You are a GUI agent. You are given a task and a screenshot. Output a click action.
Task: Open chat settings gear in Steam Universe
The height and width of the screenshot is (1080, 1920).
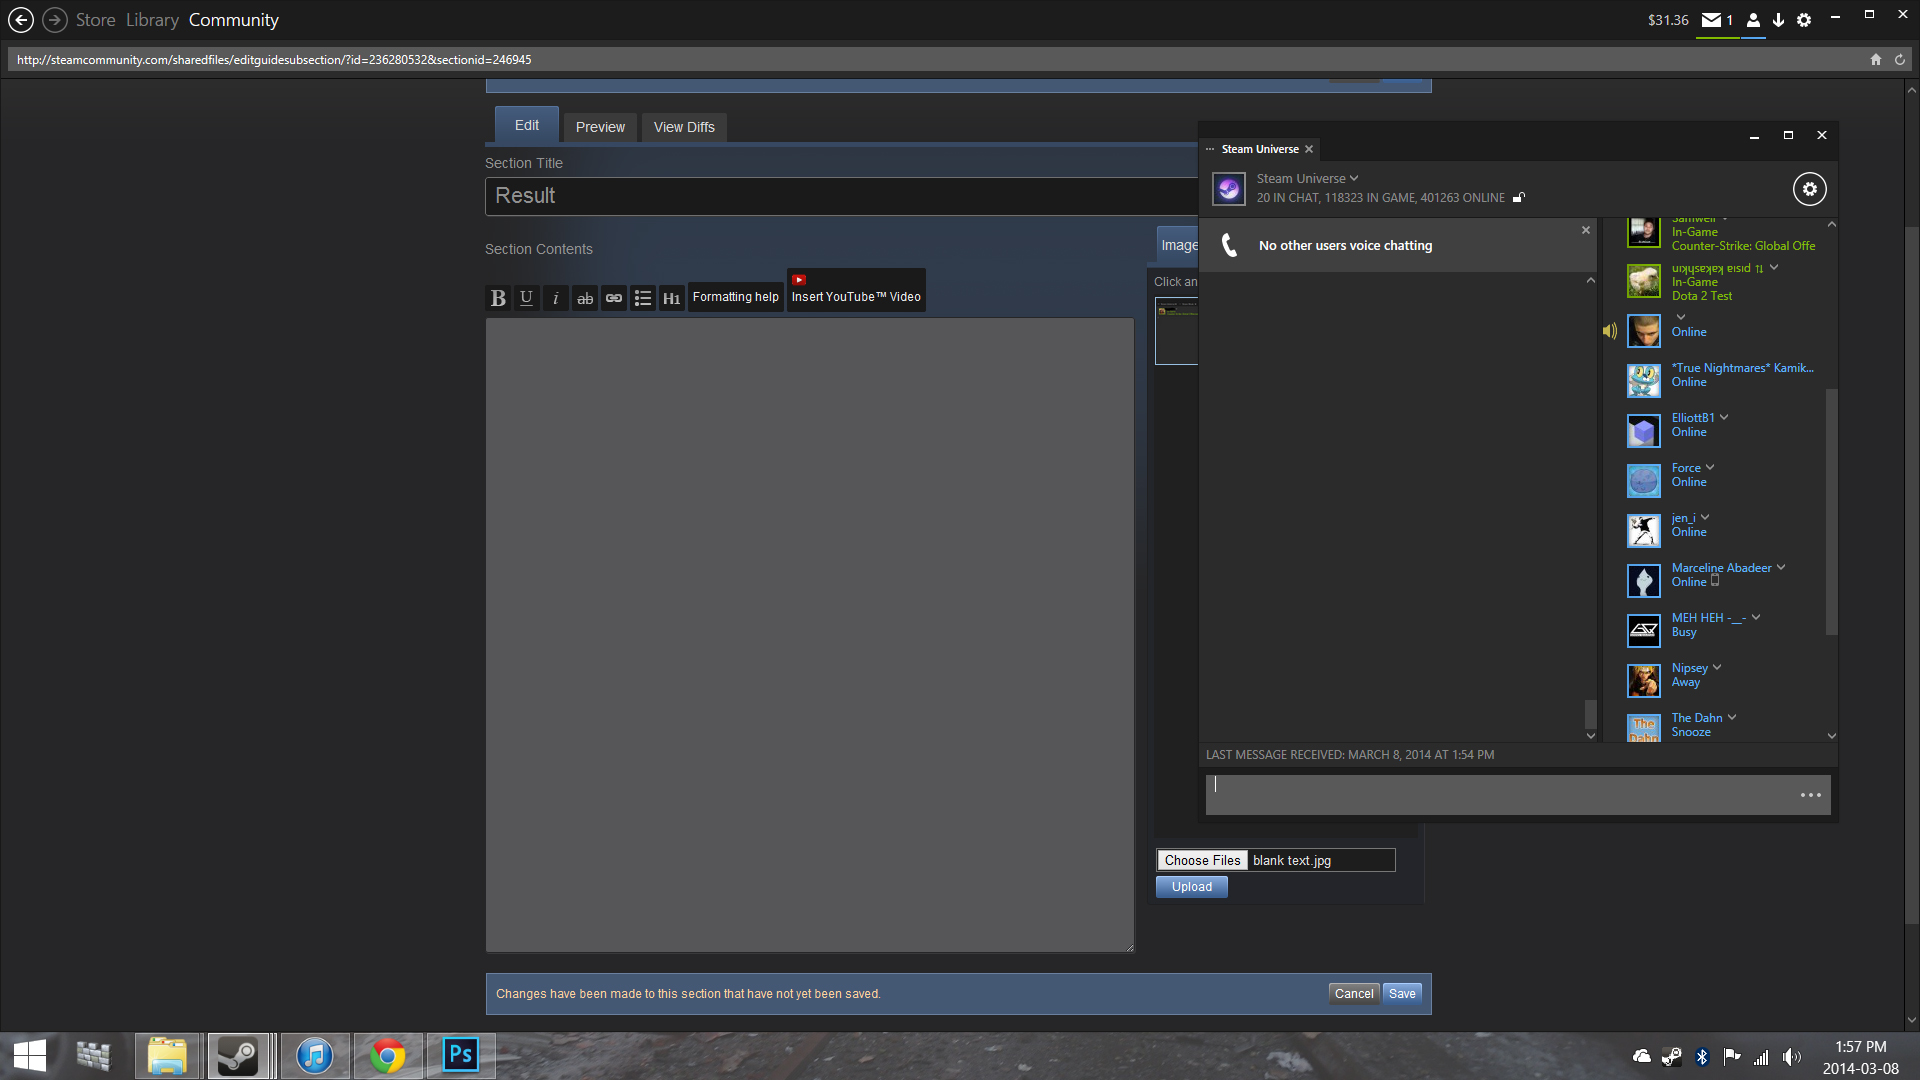point(1809,189)
